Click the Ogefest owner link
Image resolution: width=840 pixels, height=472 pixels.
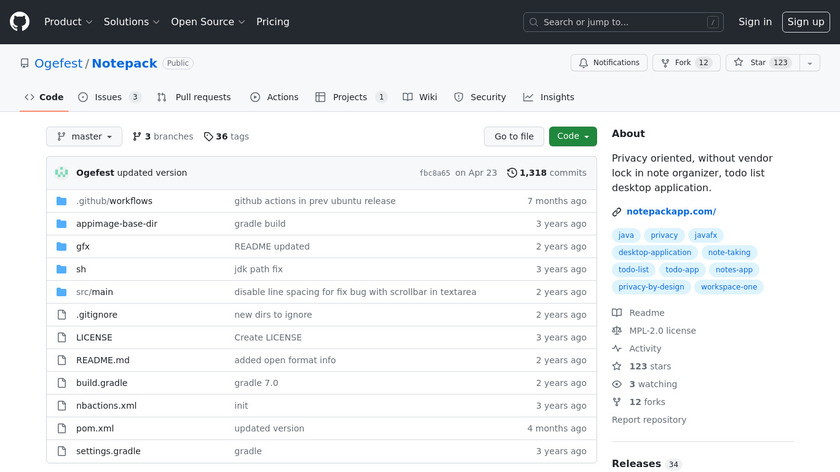coord(58,63)
